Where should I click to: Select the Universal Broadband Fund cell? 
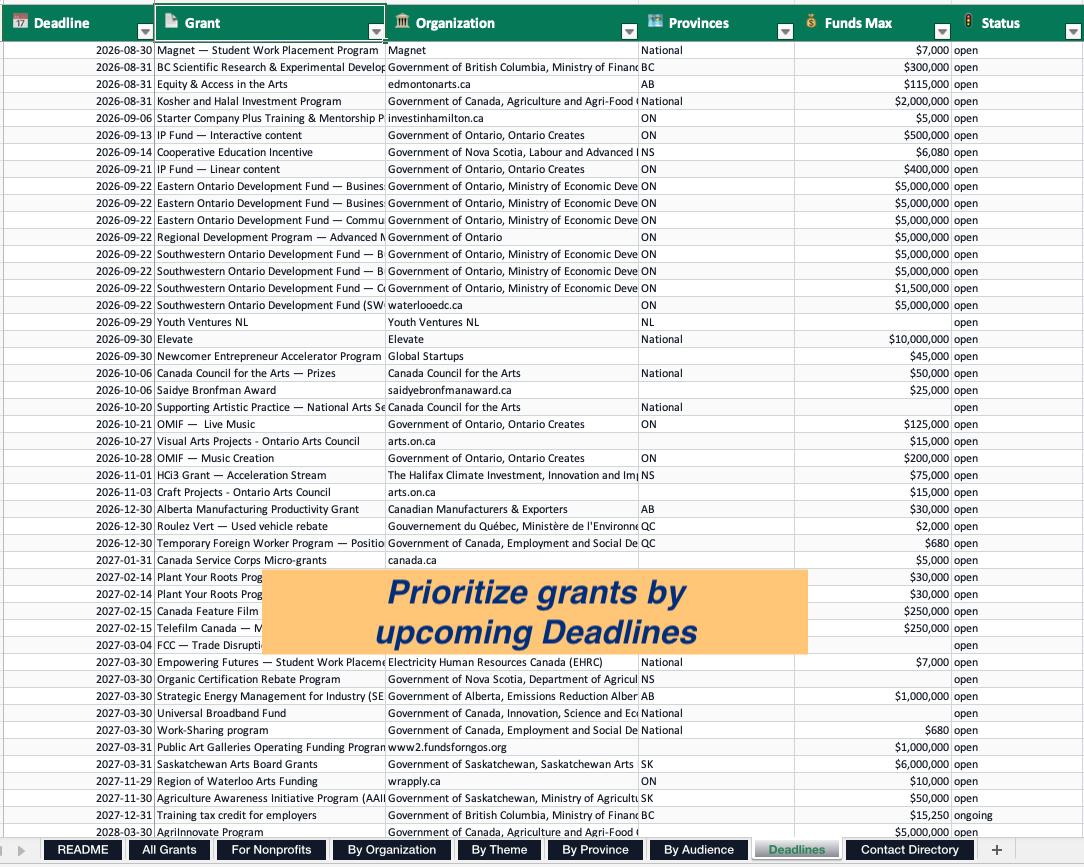pyautogui.click(x=270, y=714)
